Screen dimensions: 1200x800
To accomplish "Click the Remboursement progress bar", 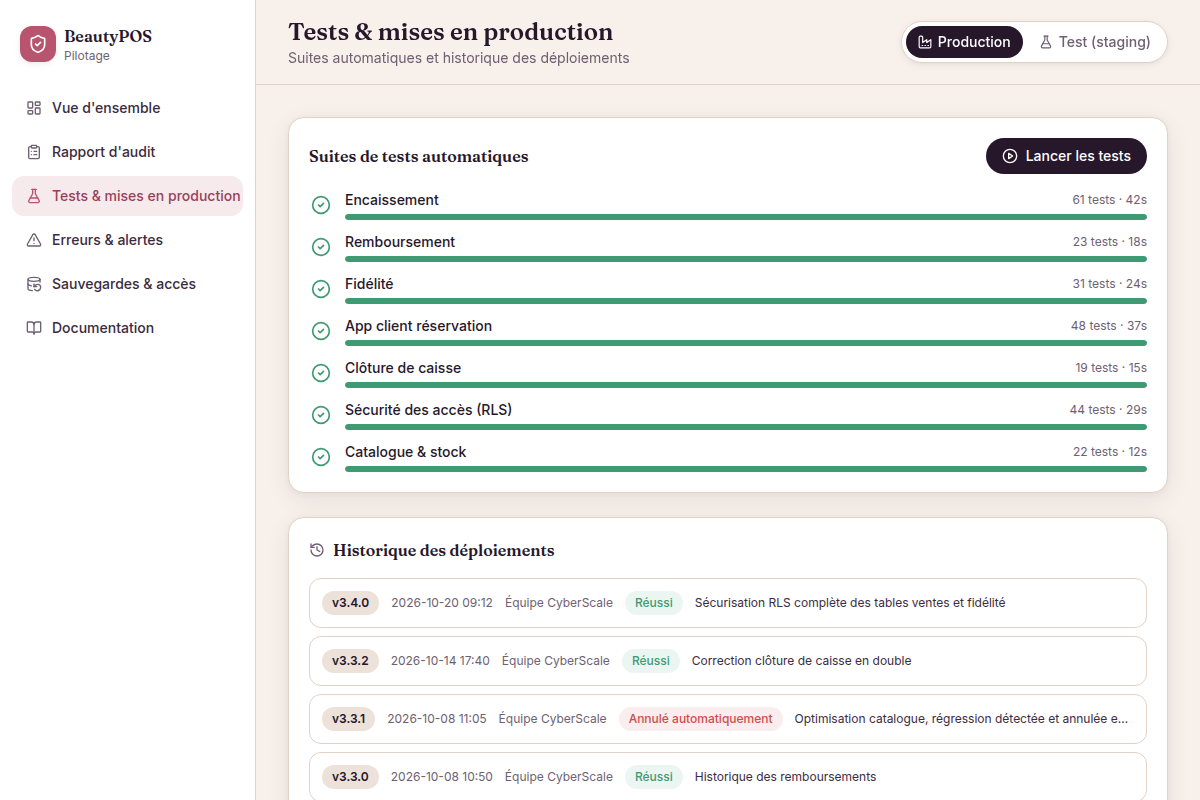I will pos(746,259).
